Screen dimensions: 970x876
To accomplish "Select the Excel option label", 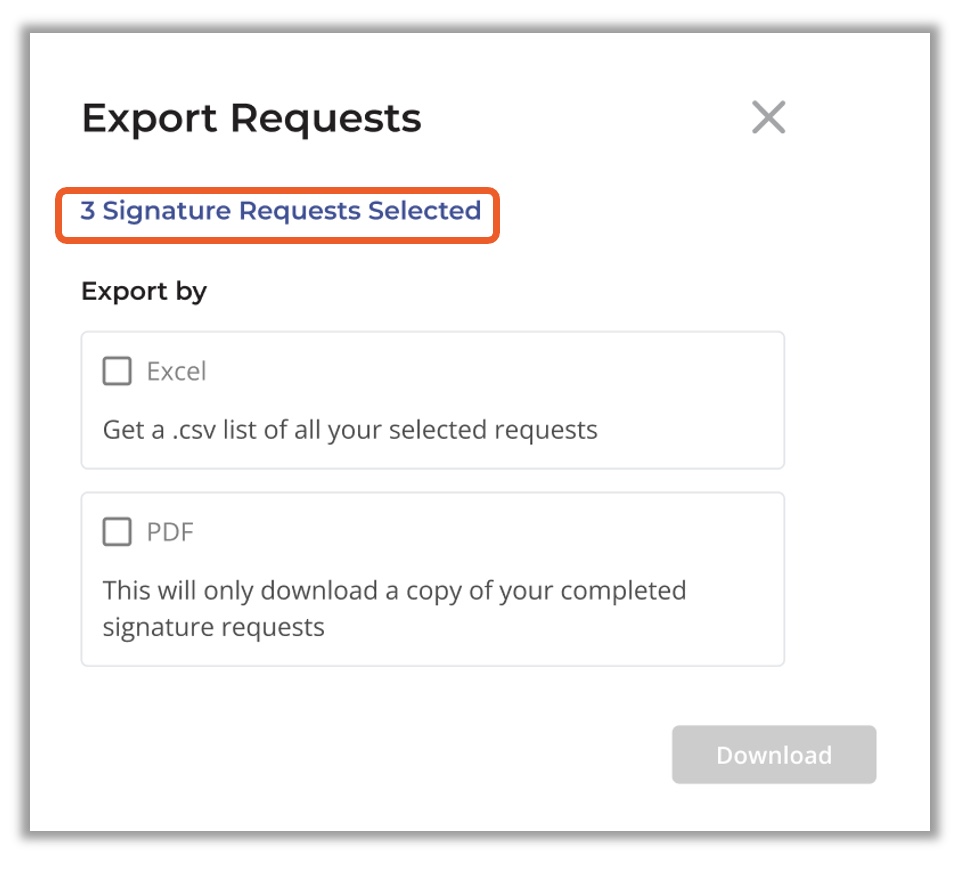I will tap(176, 372).
